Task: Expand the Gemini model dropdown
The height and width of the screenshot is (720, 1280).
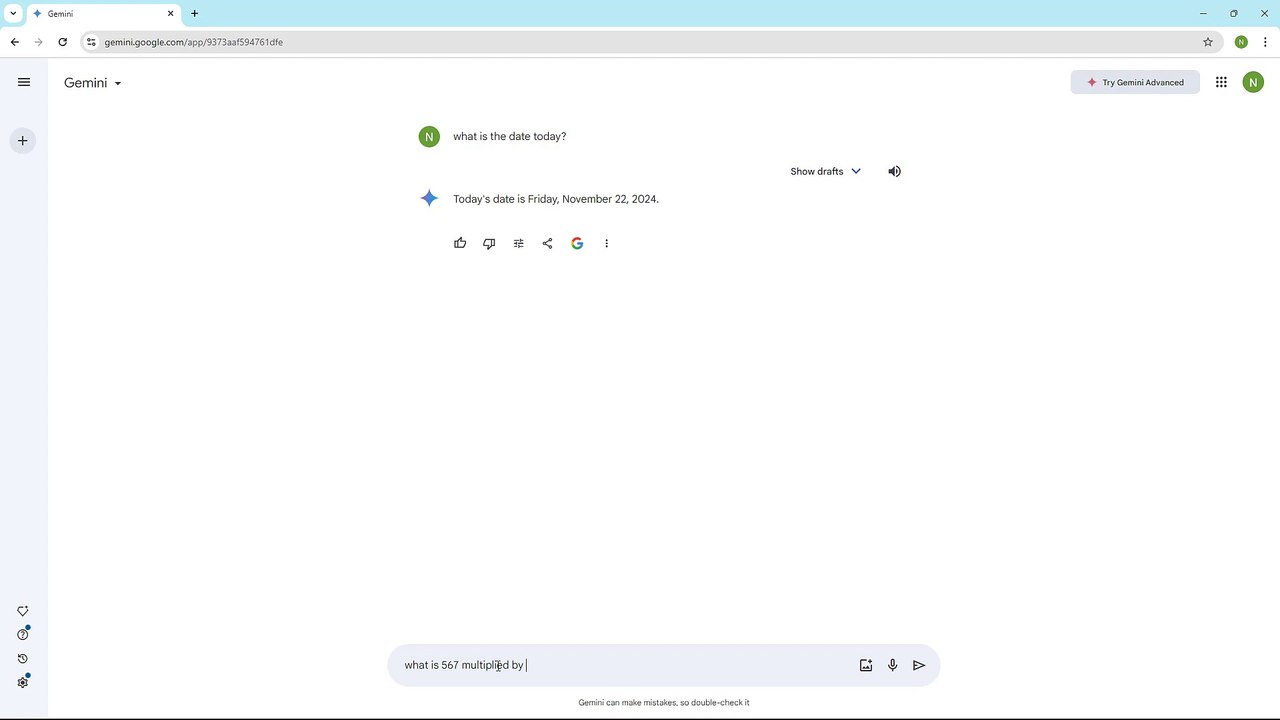Action: [93, 83]
